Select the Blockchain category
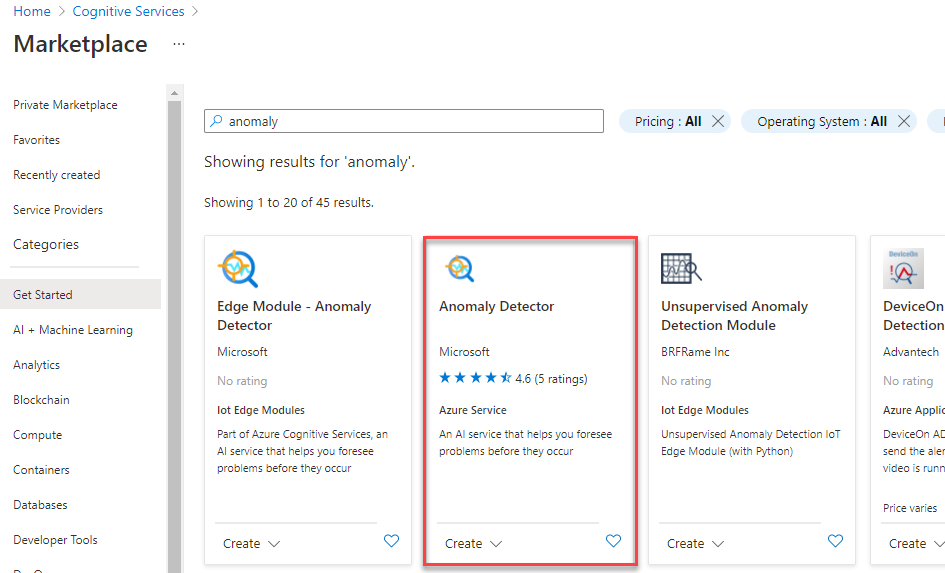945x573 pixels. [41, 399]
